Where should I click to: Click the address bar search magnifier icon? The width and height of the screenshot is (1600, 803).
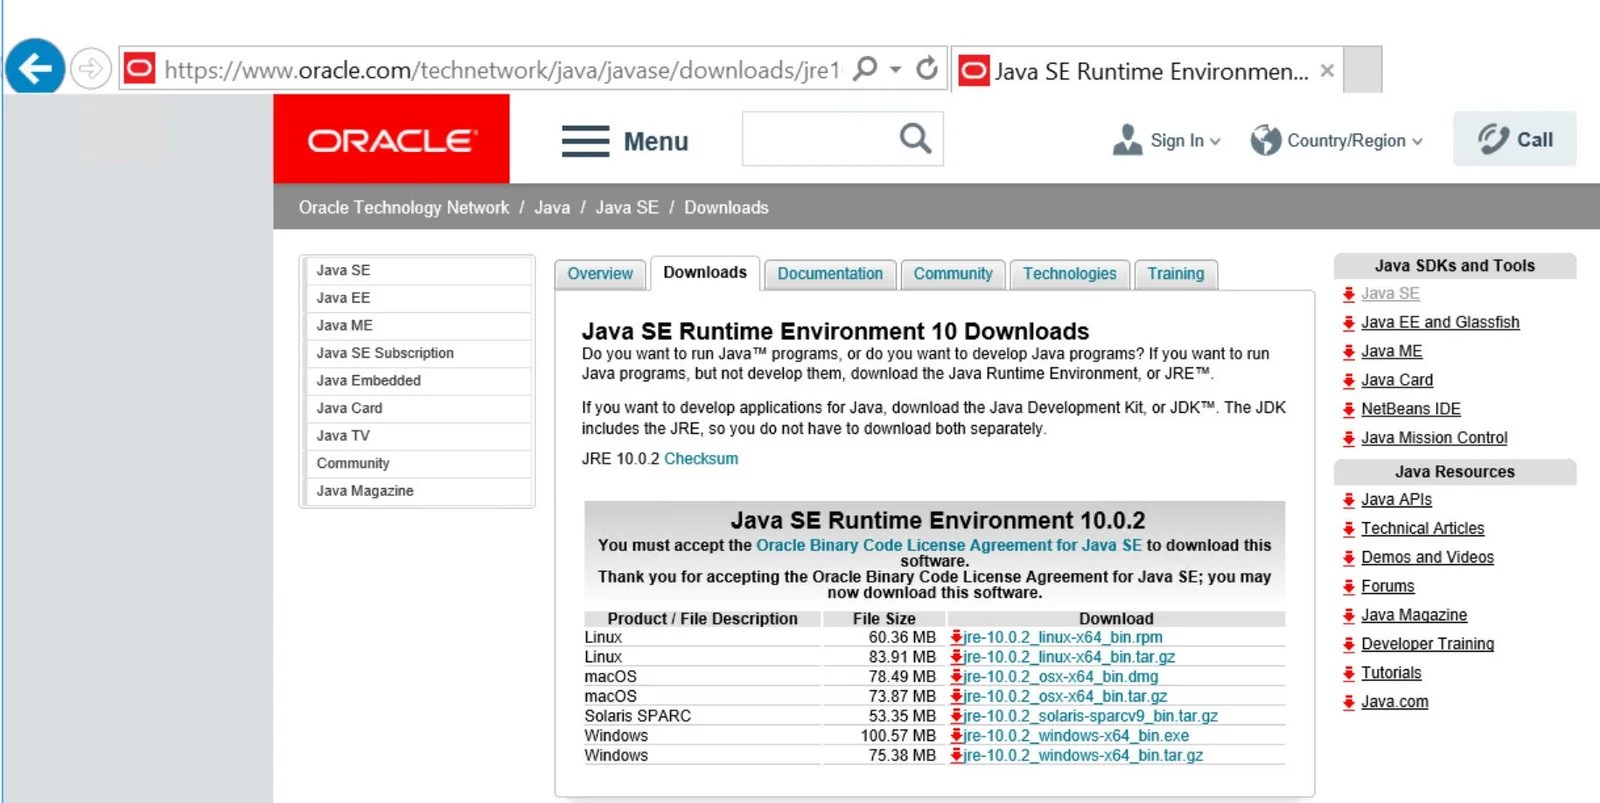point(865,69)
